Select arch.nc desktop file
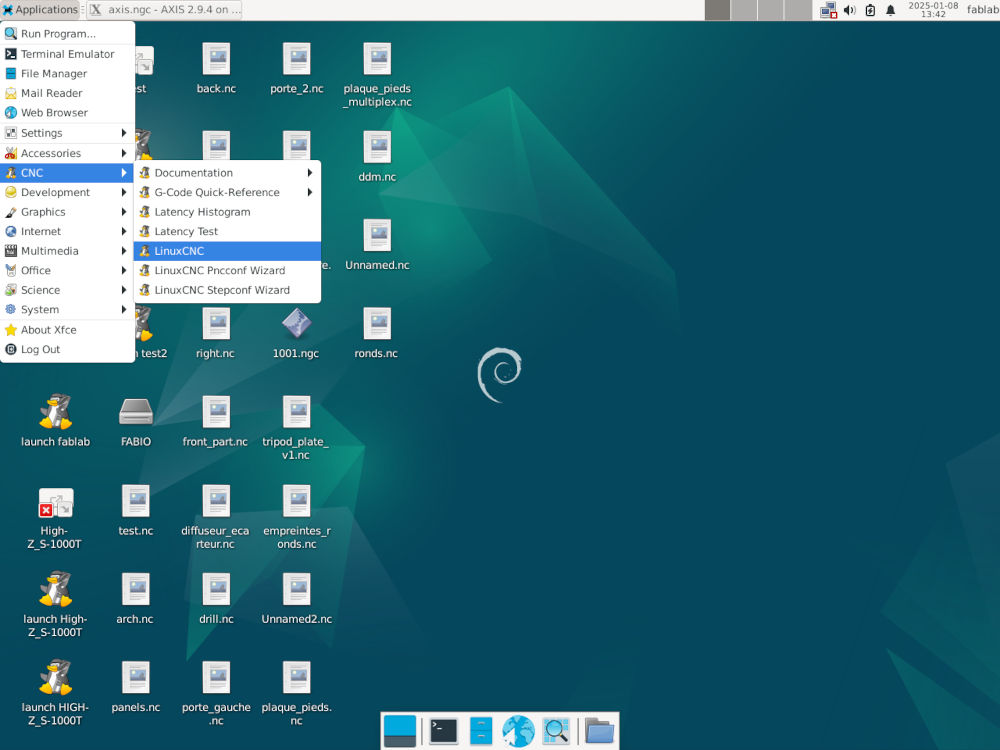The width and height of the screenshot is (1000, 750). point(136,589)
